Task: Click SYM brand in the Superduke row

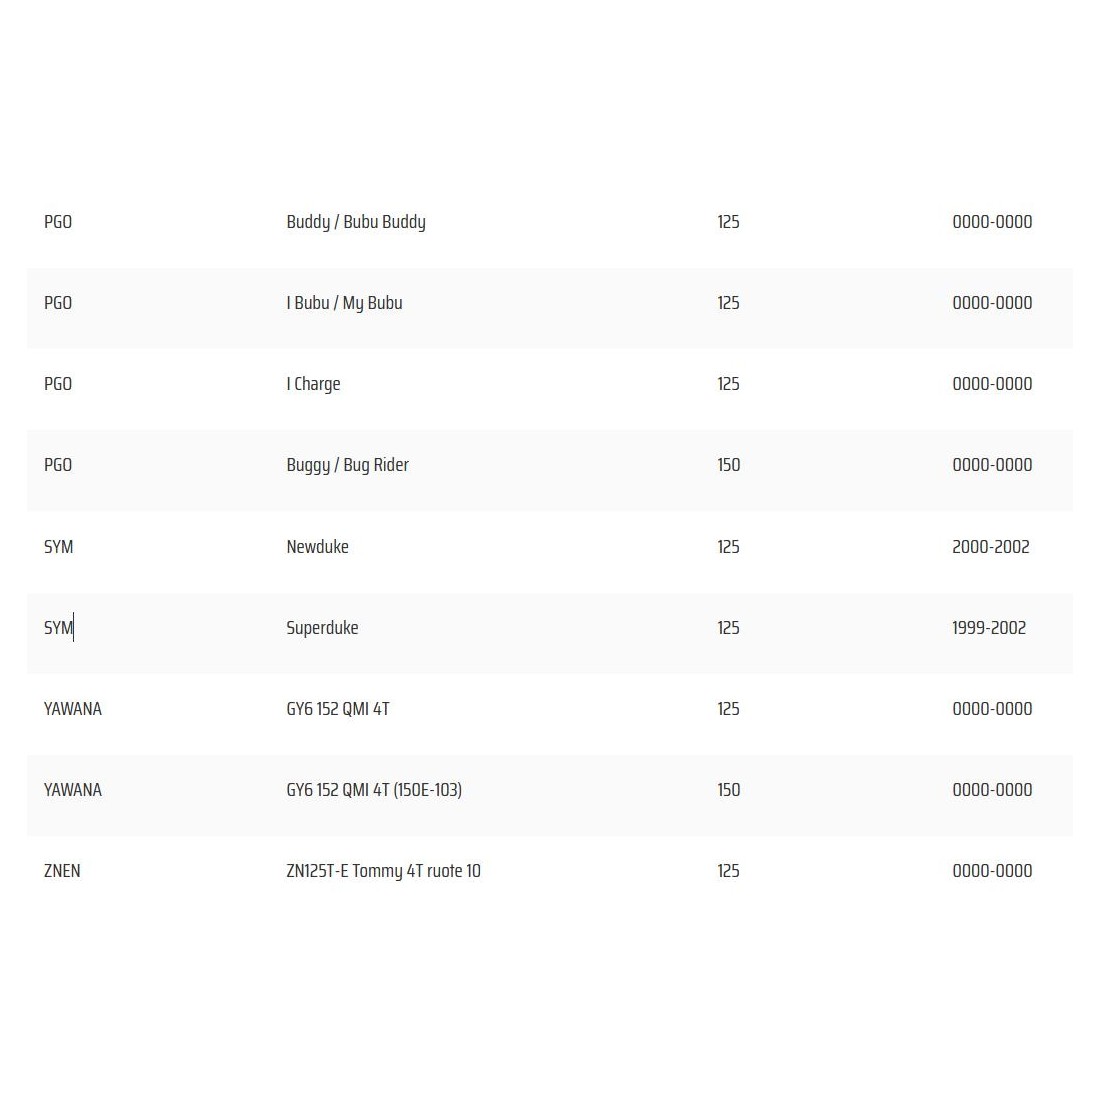Action: (58, 628)
